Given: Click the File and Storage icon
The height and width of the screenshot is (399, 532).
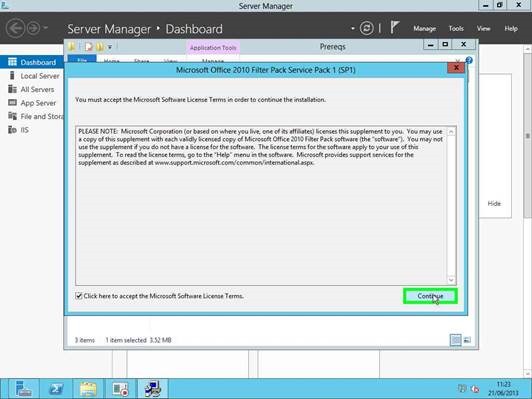Looking at the screenshot, I should click(12, 116).
